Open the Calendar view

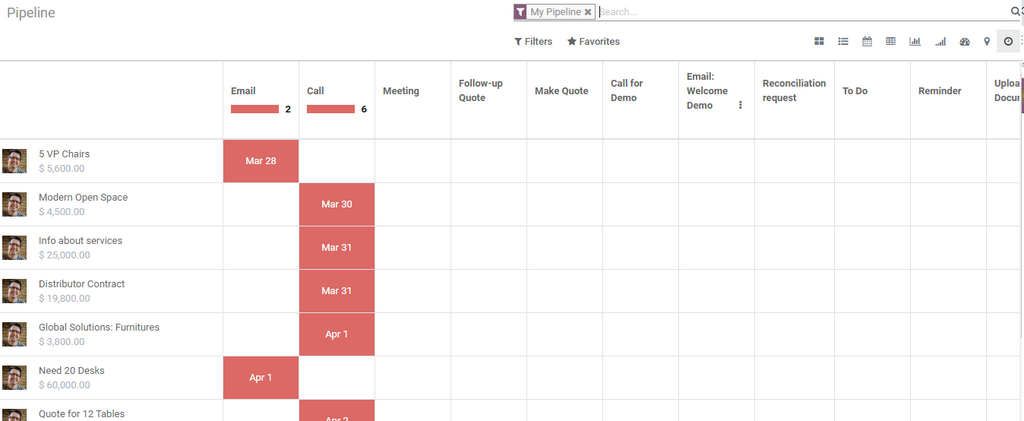click(867, 42)
